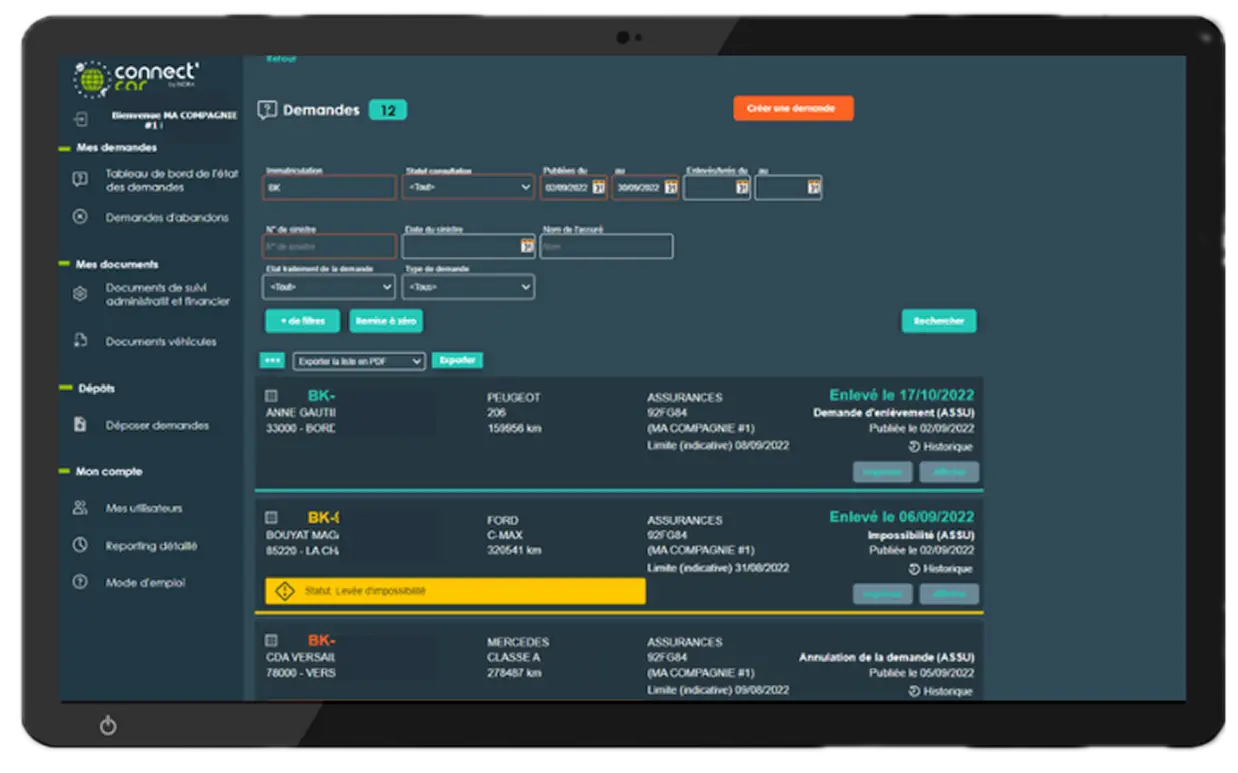1238x773 pixels.
Task: Select the checkbox on the Ford C-MAX request
Action: point(271,518)
